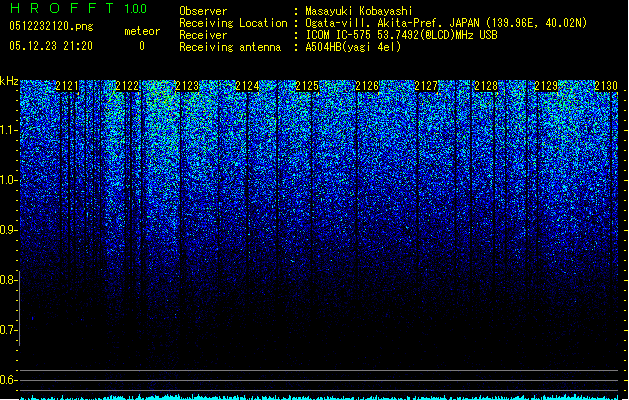Click the 2123 time marker

(x=187, y=86)
